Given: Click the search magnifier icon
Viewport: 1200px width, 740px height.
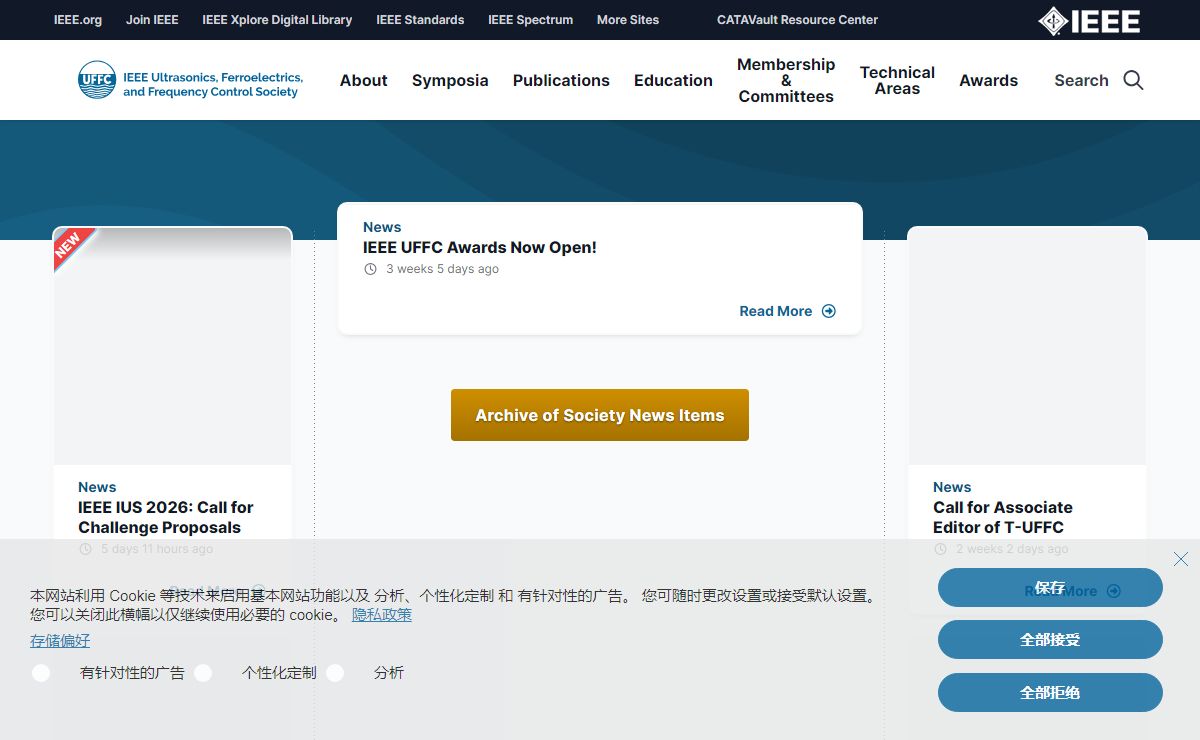Looking at the screenshot, I should tap(1133, 80).
